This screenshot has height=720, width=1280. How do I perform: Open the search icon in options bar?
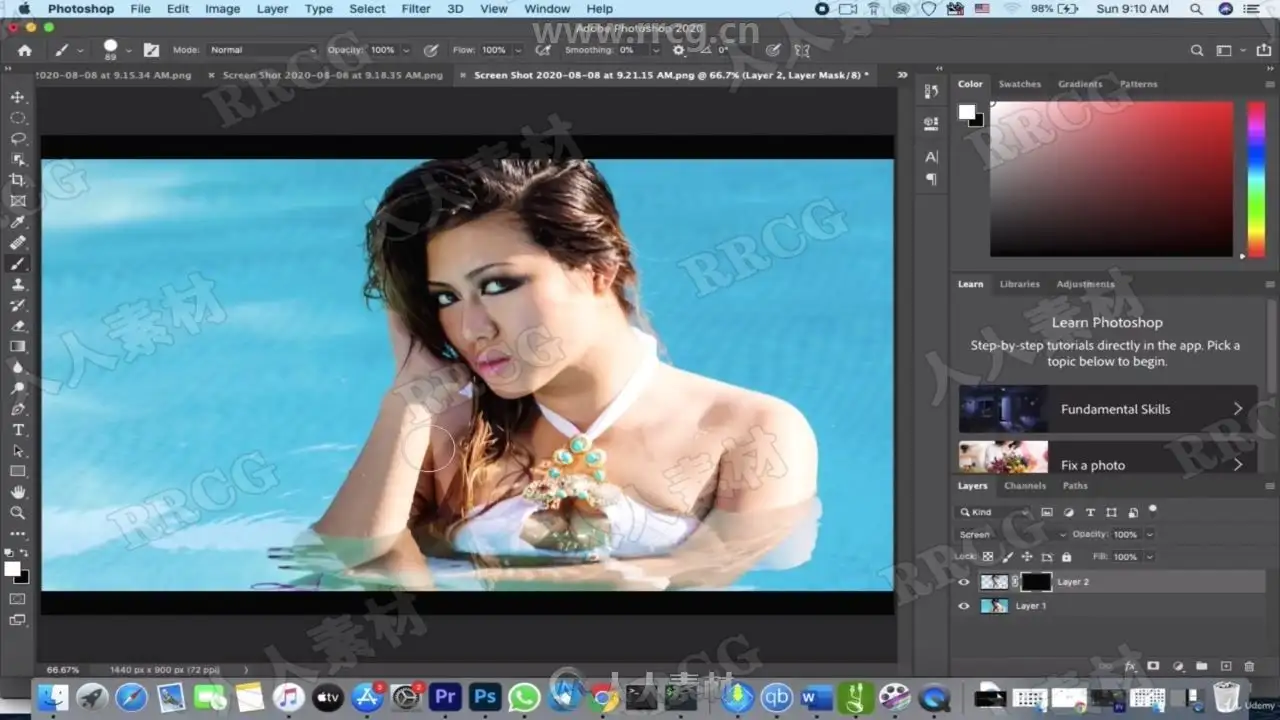pyautogui.click(x=1197, y=50)
